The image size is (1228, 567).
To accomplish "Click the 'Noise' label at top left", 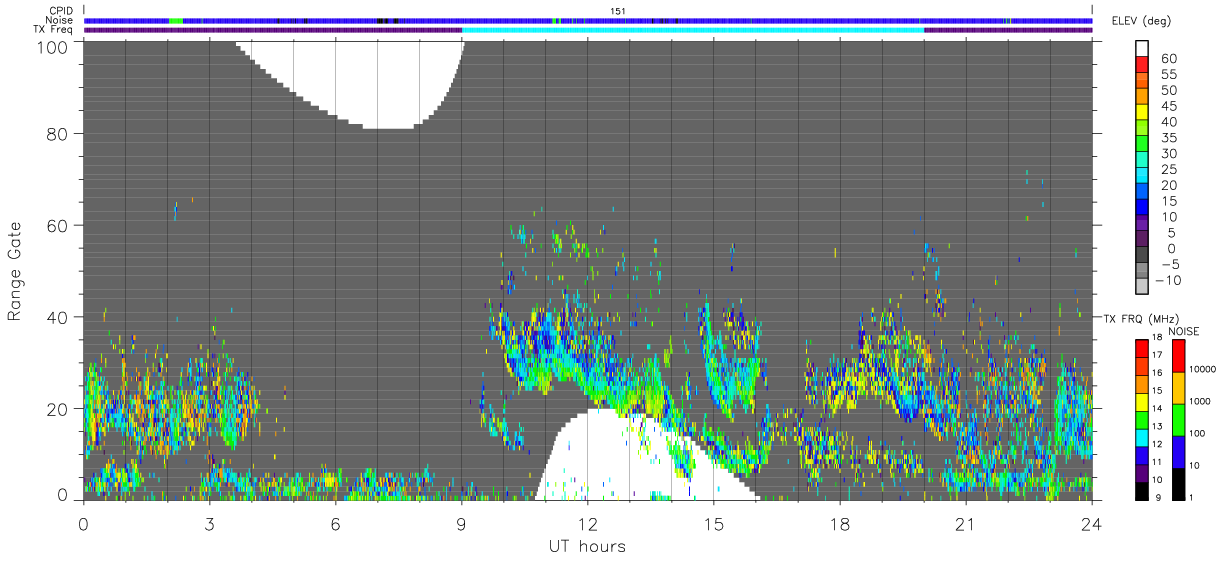I will tap(60, 20).
